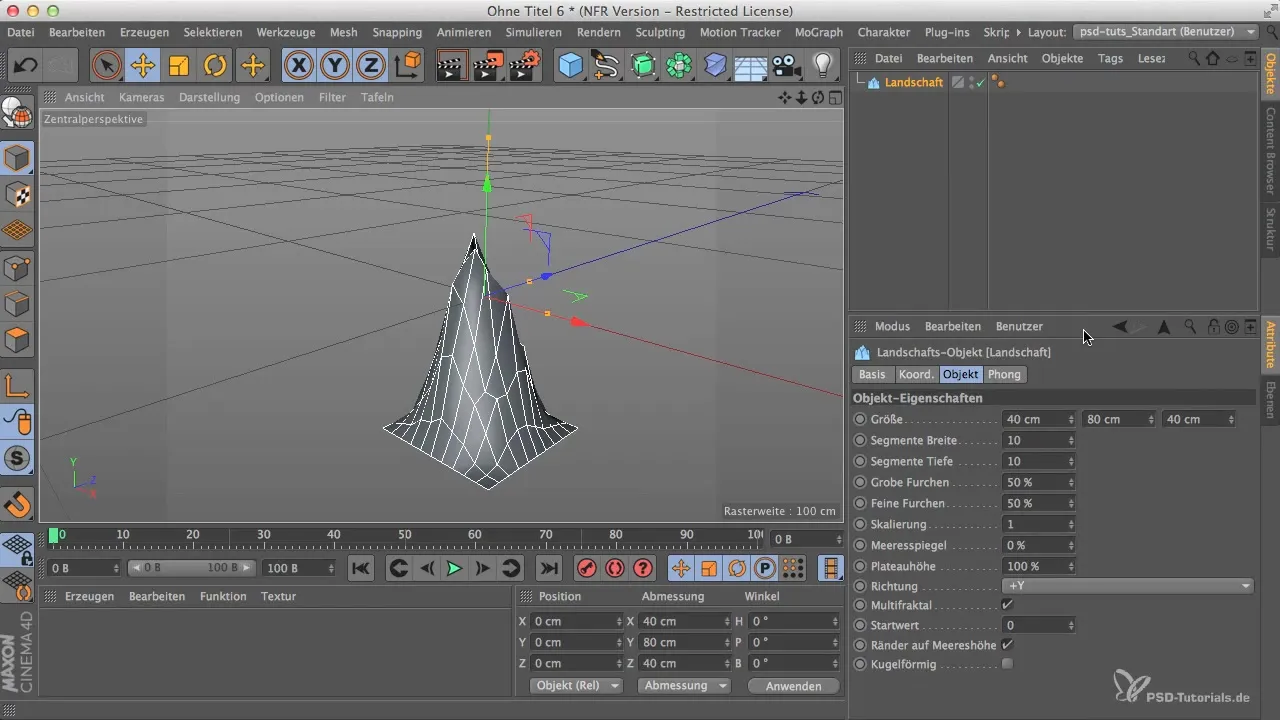
Task: Open the Attribute side tab
Action: click(1270, 345)
